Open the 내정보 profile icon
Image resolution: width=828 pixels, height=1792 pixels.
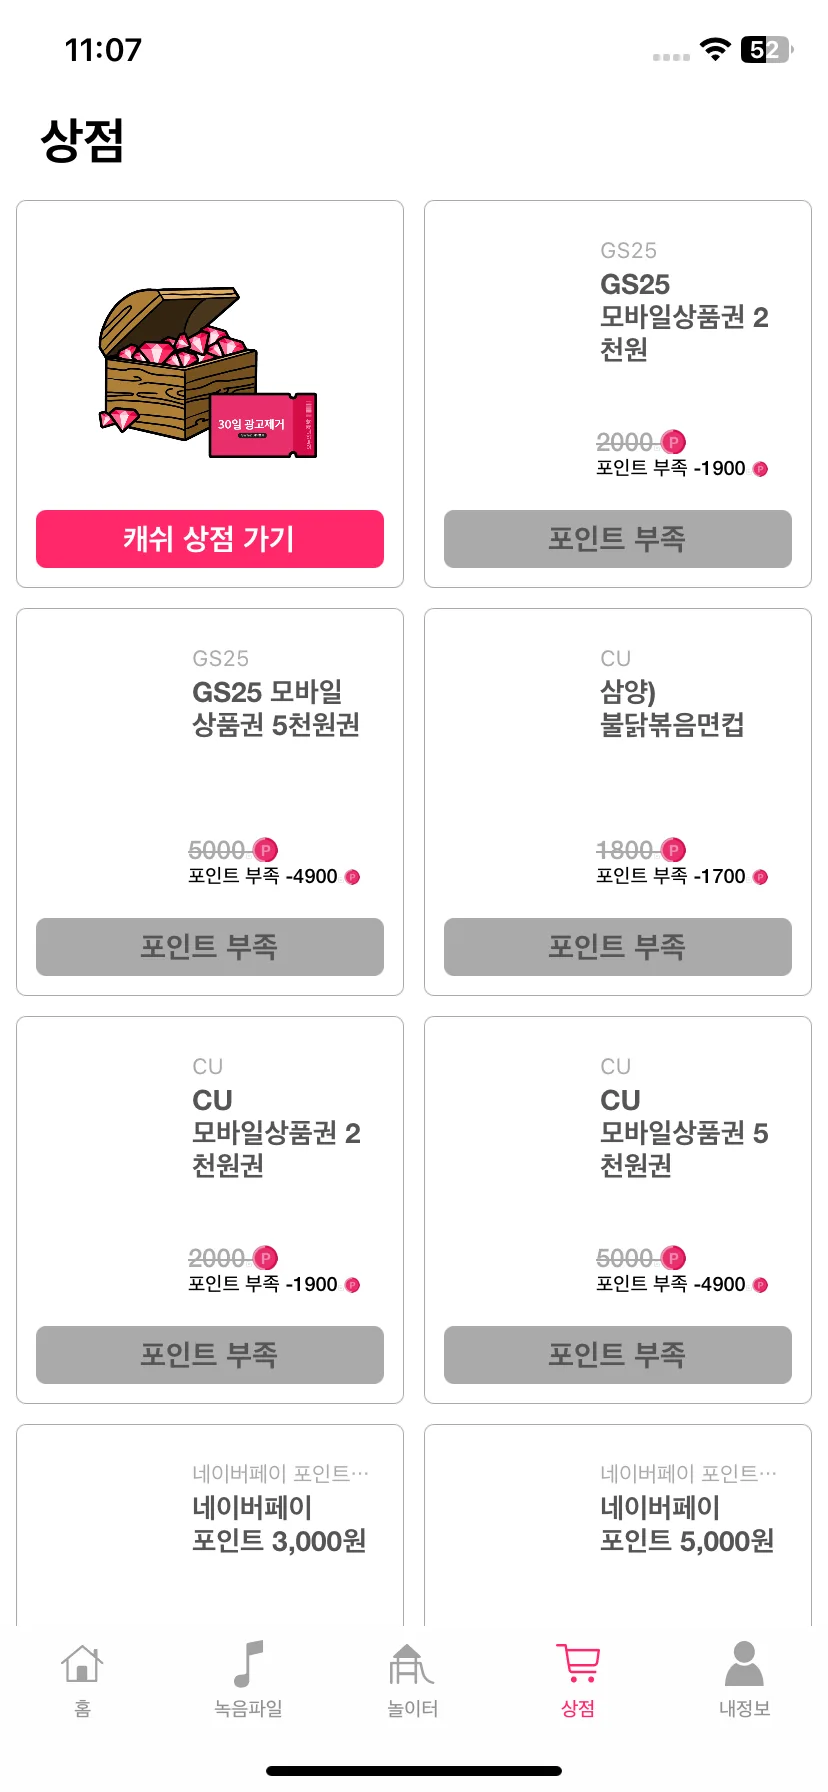(744, 1664)
